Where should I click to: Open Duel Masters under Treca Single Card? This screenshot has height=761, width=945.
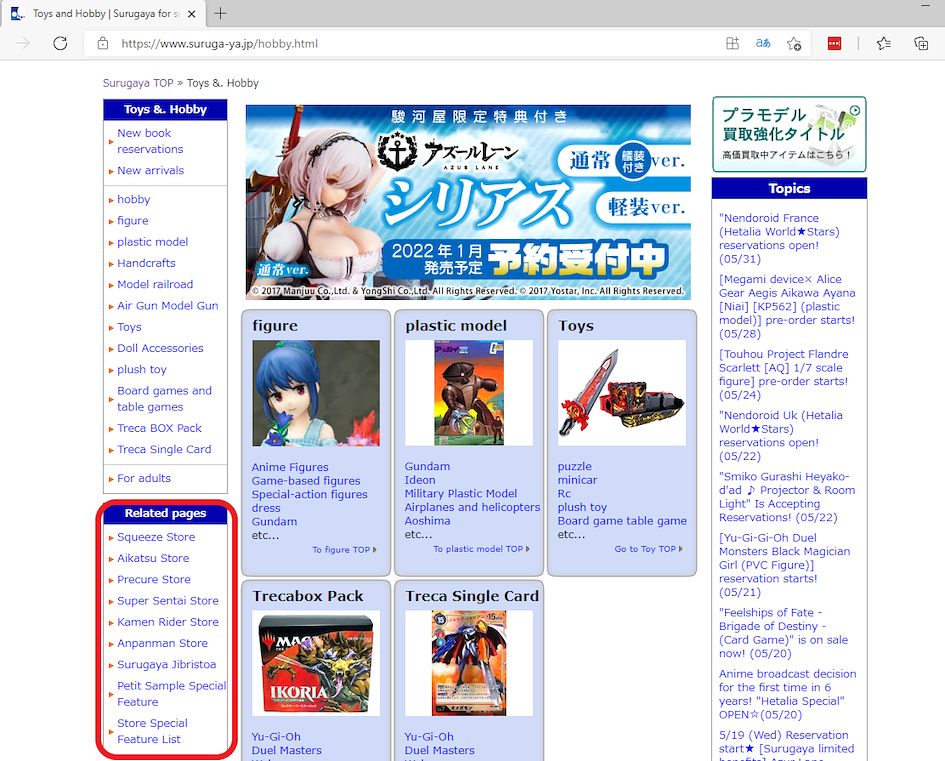coord(439,751)
